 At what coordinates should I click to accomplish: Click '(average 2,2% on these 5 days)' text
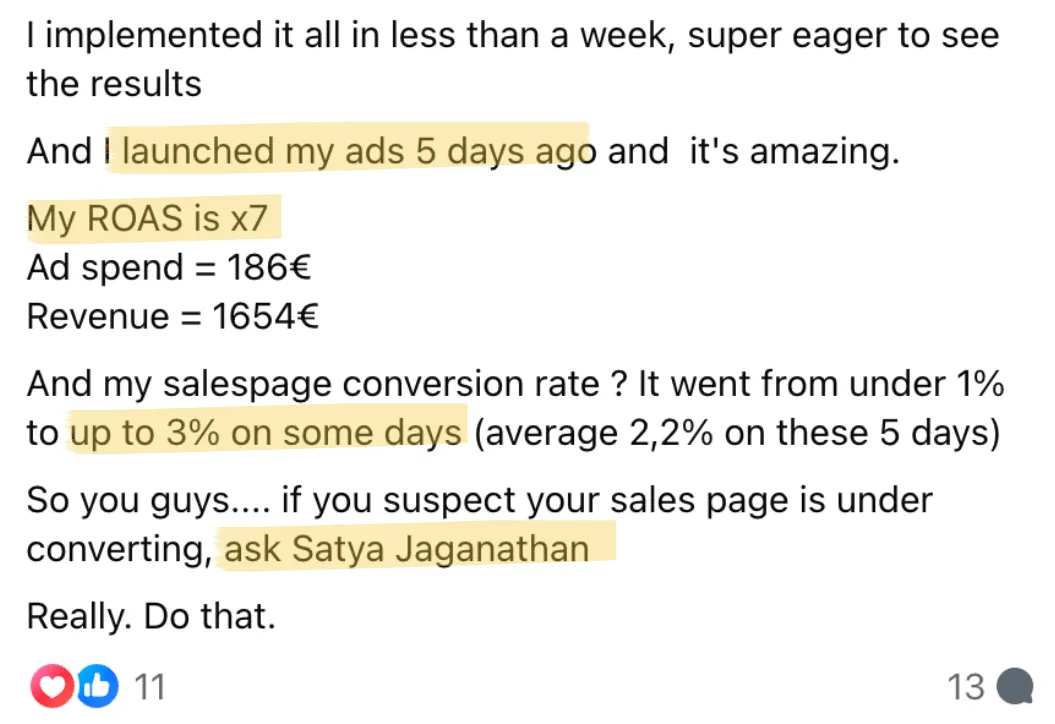point(737,433)
